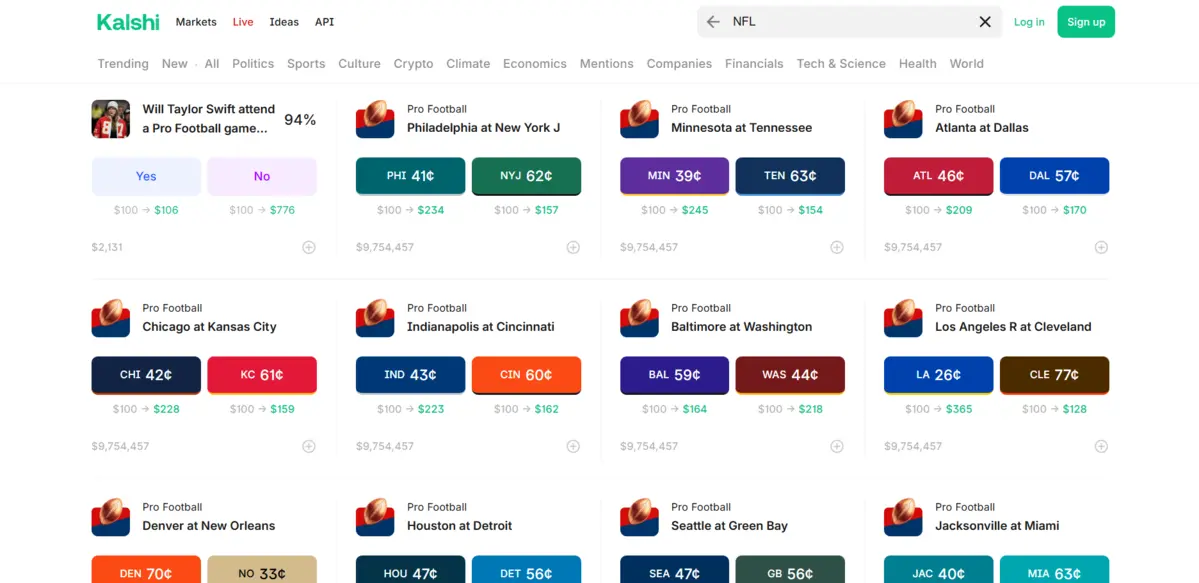Open Taylor Swift market thumbnail

[x=111, y=119]
